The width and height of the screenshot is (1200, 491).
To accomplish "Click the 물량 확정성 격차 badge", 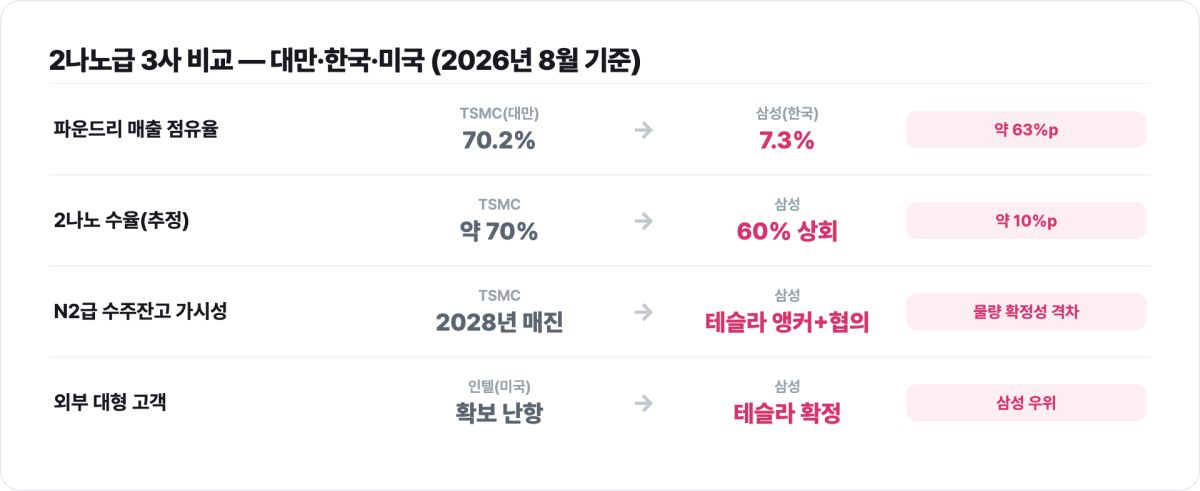I will [x=1026, y=312].
